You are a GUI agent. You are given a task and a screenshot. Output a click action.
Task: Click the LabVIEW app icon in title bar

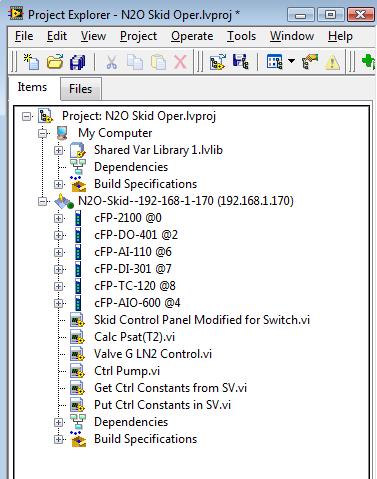point(16,13)
